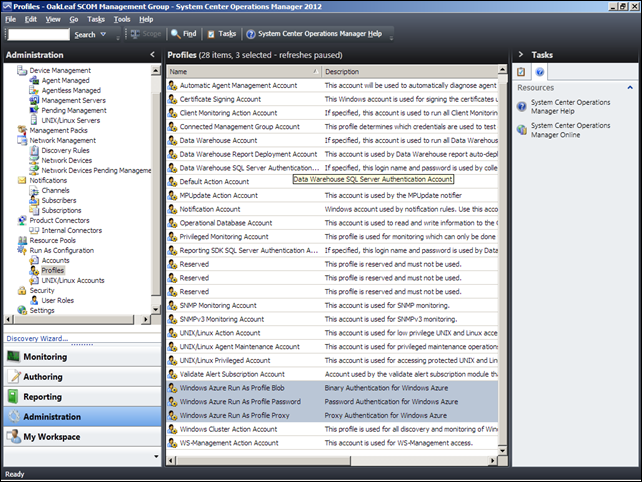Open System Center Operations Manager Help resource link
Image resolution: width=642 pixels, height=482 pixels.
pos(570,106)
